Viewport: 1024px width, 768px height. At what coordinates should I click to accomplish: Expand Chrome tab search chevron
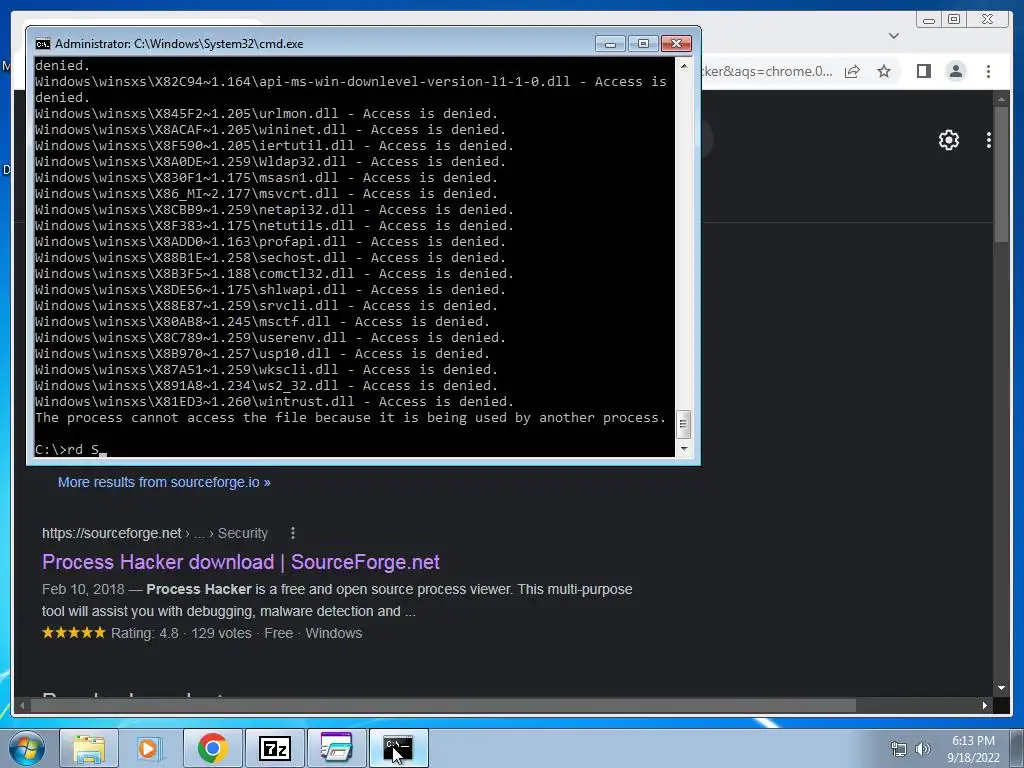click(x=894, y=36)
